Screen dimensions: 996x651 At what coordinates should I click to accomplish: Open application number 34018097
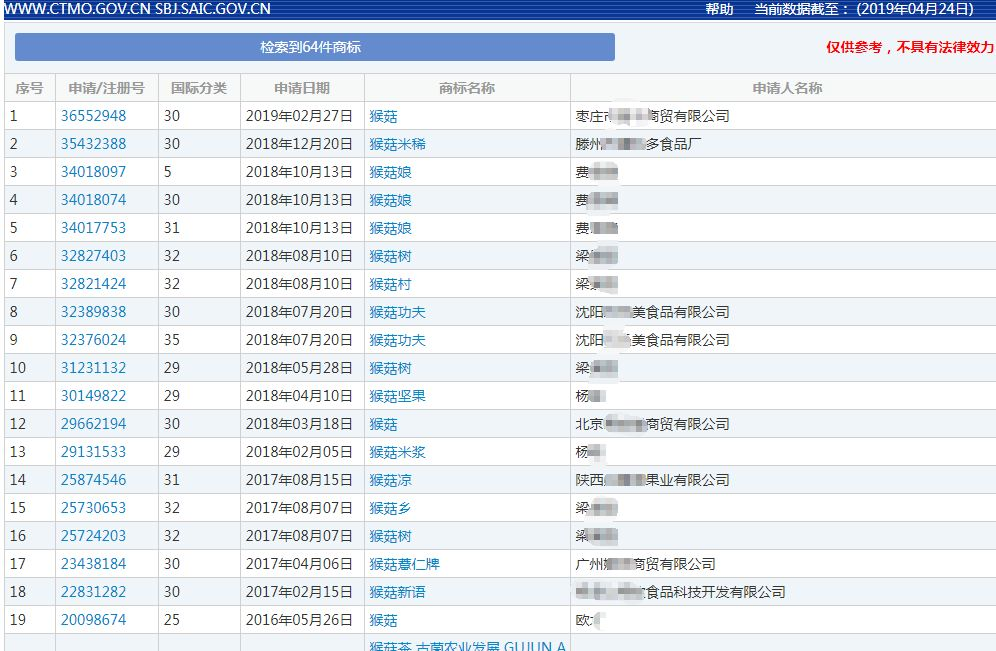(93, 172)
